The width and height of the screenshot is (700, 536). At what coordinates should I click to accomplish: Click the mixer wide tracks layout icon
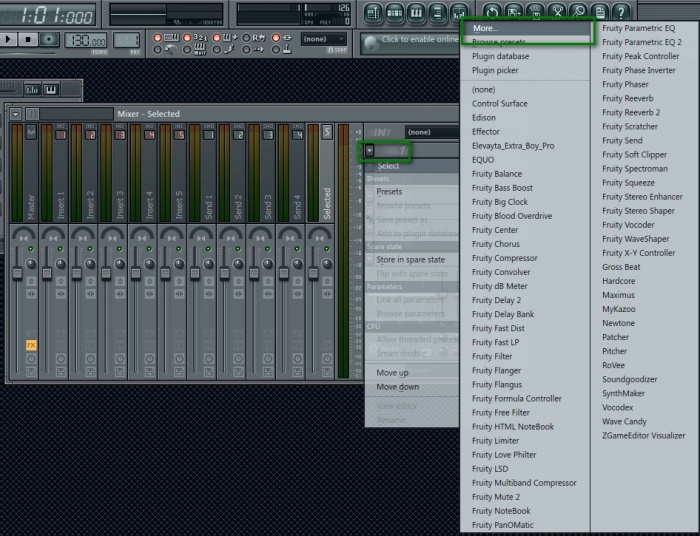point(32,114)
